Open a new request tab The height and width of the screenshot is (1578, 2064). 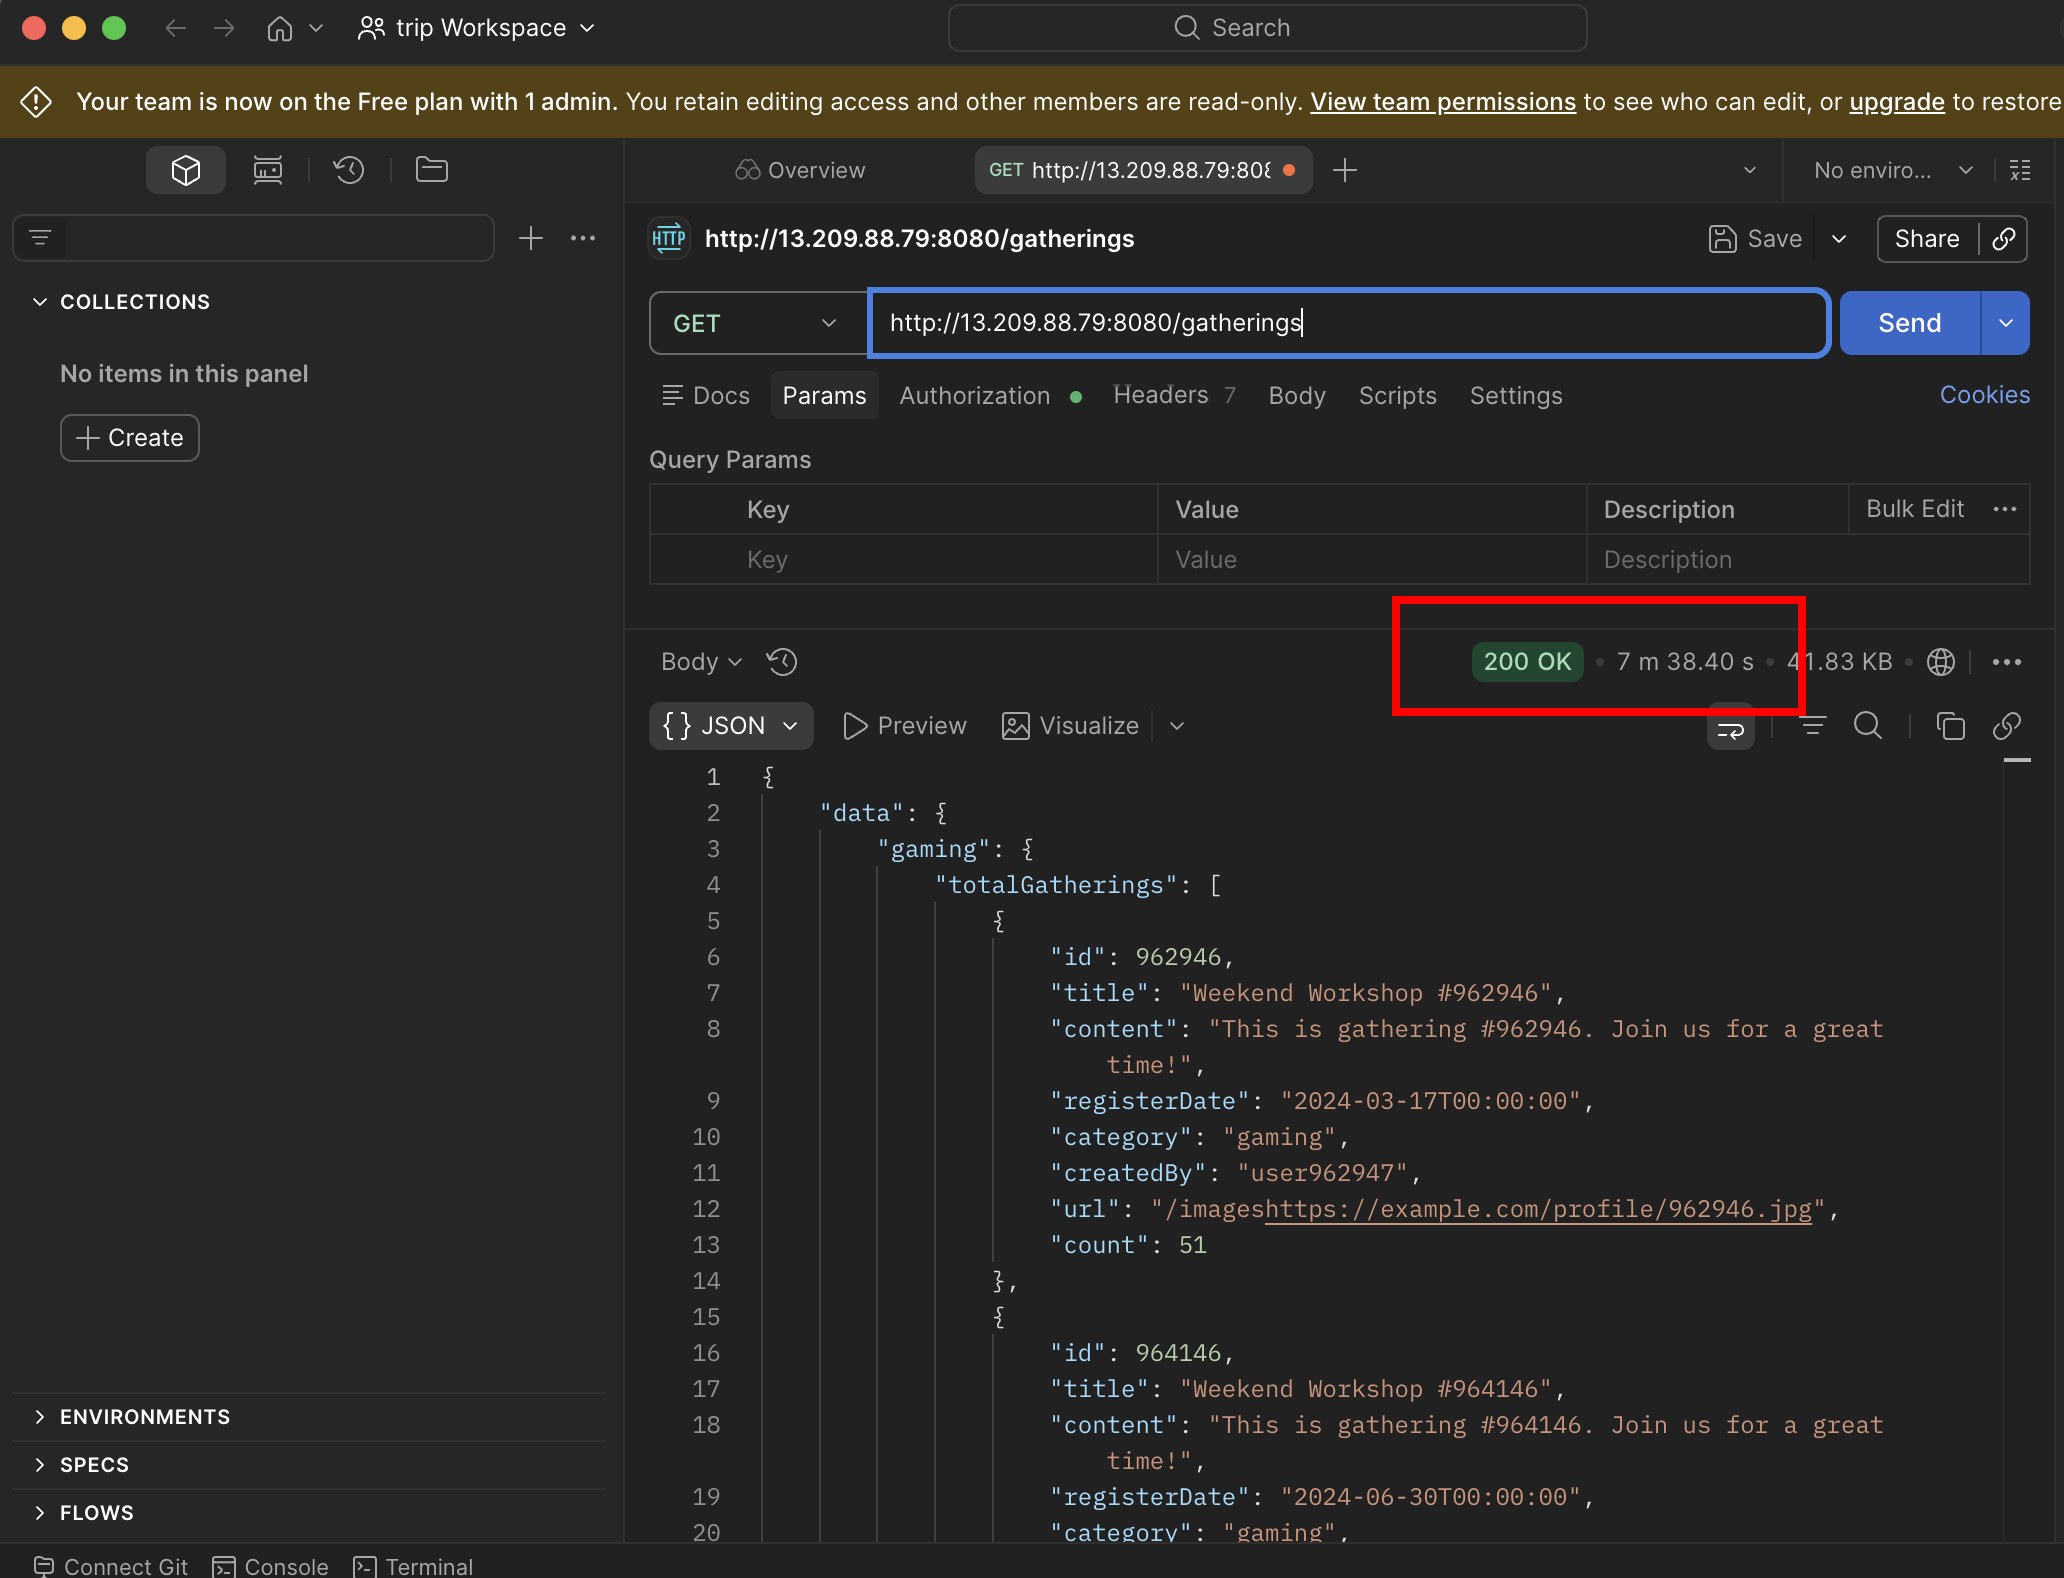(1345, 170)
